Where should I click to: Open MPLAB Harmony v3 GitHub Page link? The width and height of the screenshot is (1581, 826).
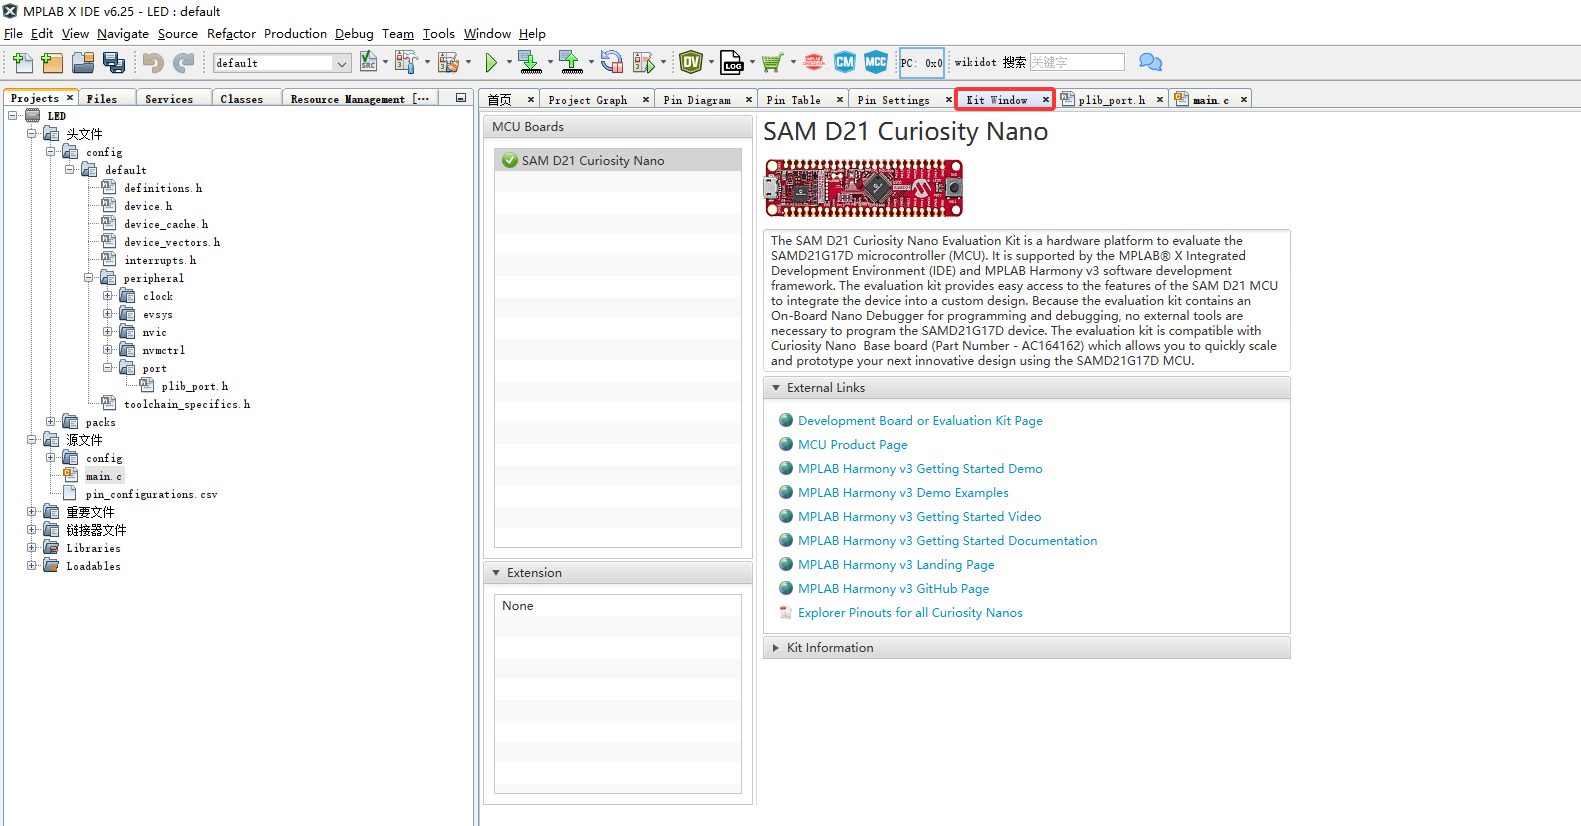point(894,589)
